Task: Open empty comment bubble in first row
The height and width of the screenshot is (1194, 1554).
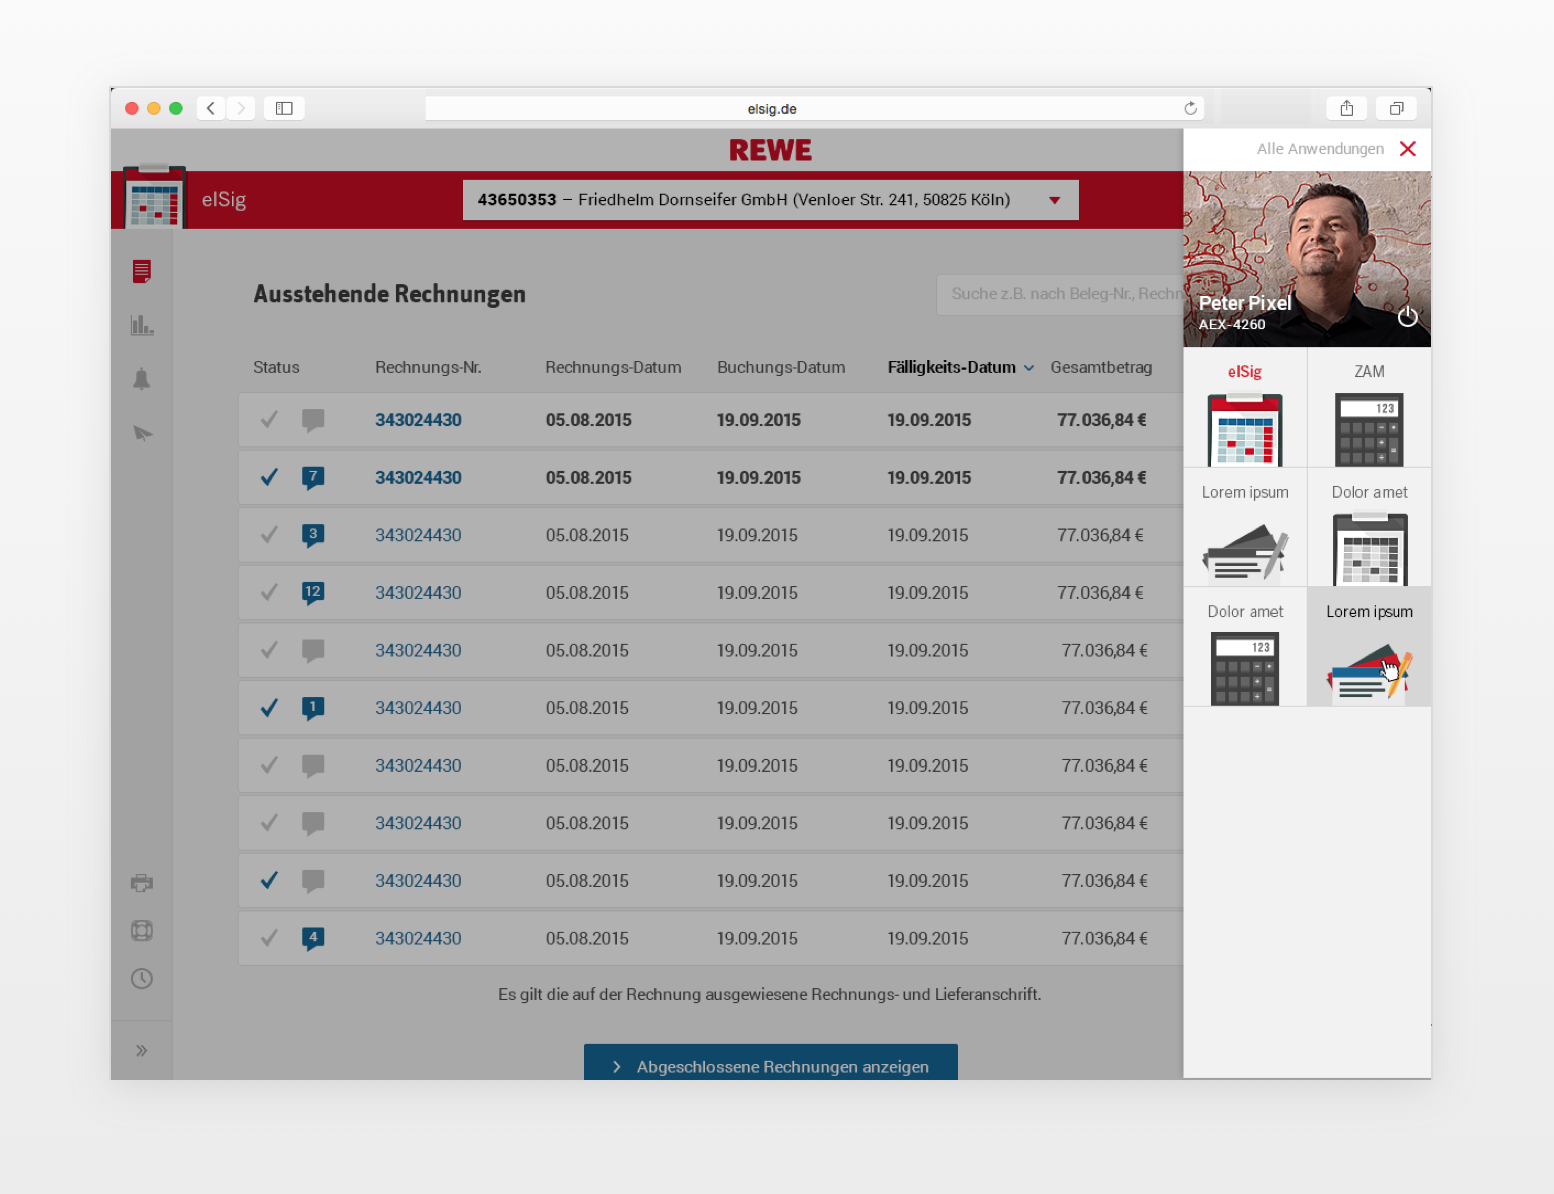Action: coord(313,420)
